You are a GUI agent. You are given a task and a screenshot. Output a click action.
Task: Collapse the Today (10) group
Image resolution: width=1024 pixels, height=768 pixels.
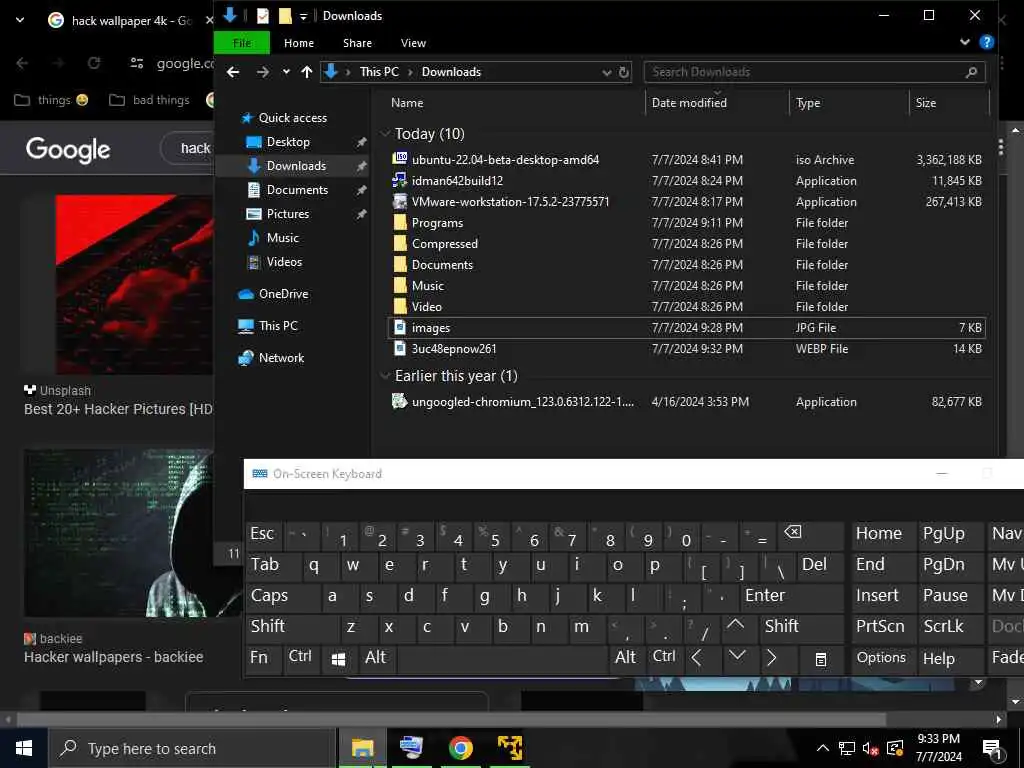[385, 134]
